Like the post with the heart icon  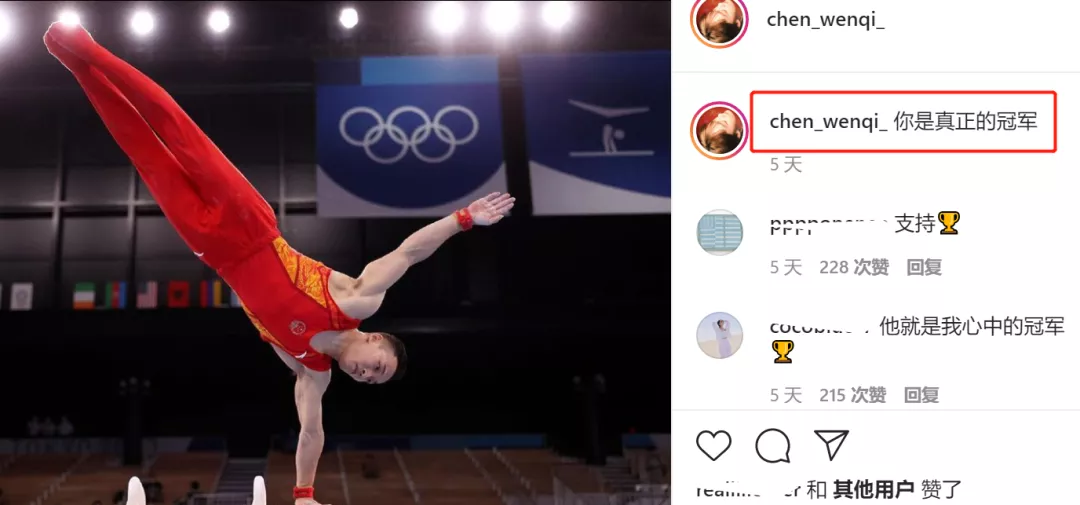point(714,445)
